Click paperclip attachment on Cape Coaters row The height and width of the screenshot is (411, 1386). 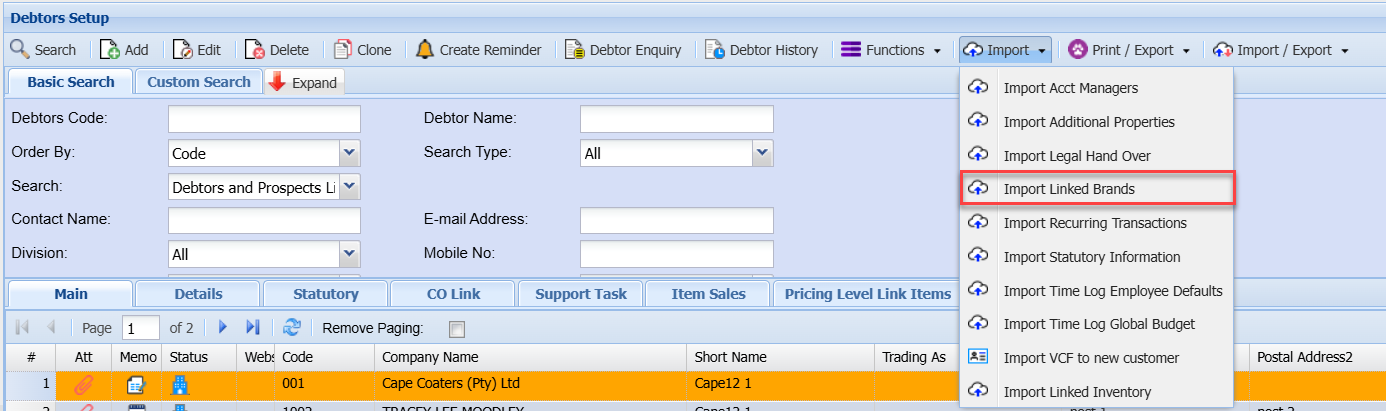click(x=84, y=384)
